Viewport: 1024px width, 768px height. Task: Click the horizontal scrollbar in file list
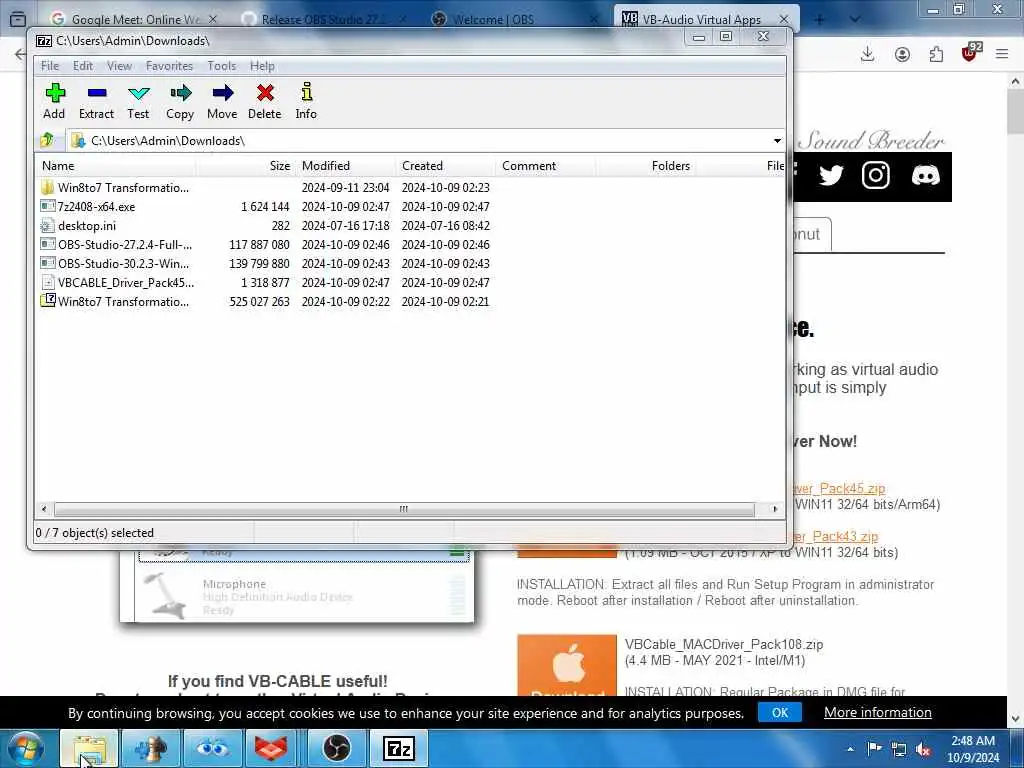tap(404, 509)
